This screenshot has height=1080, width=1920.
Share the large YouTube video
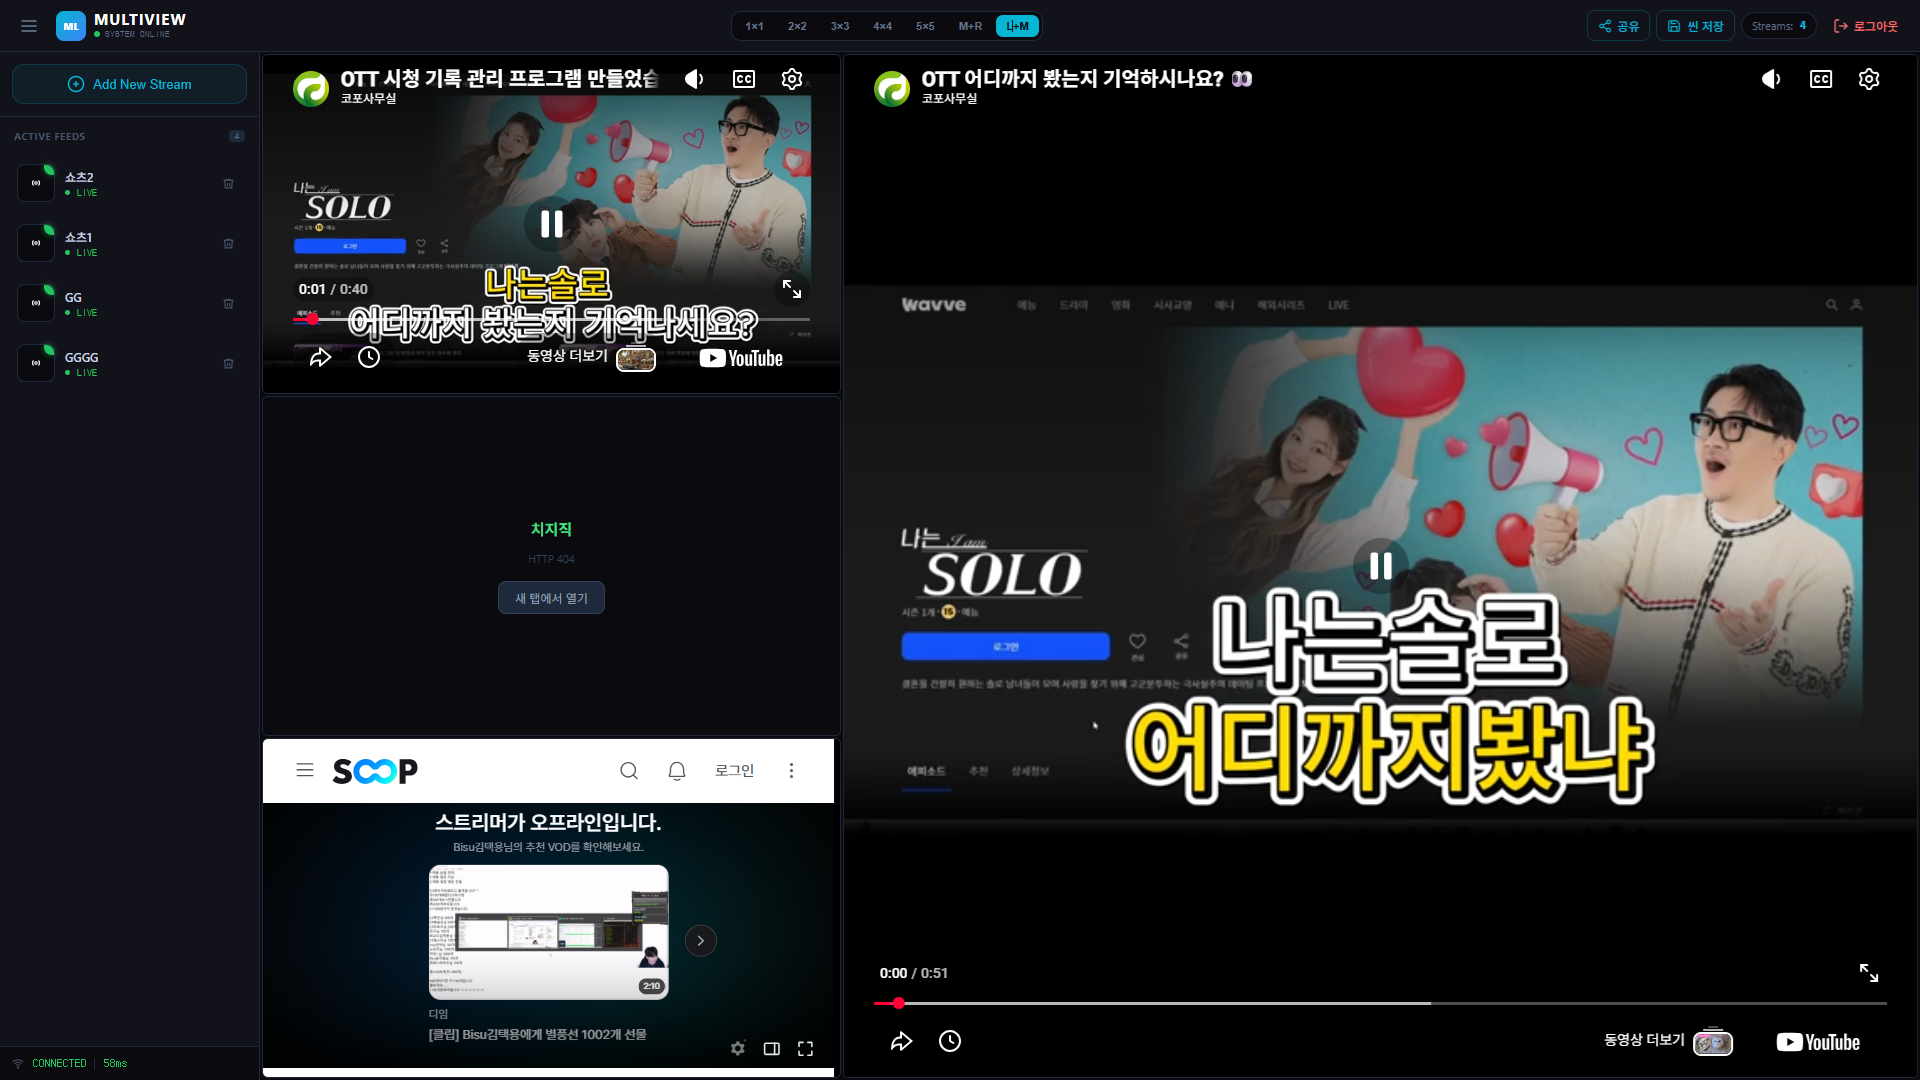tap(901, 1042)
